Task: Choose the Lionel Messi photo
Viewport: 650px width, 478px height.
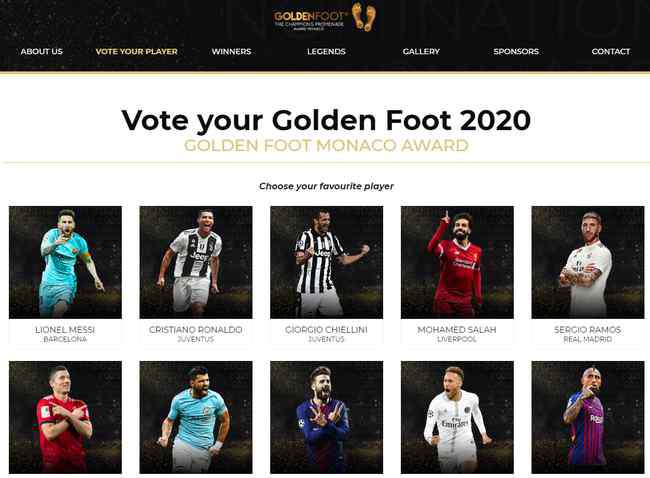Action: tap(65, 262)
